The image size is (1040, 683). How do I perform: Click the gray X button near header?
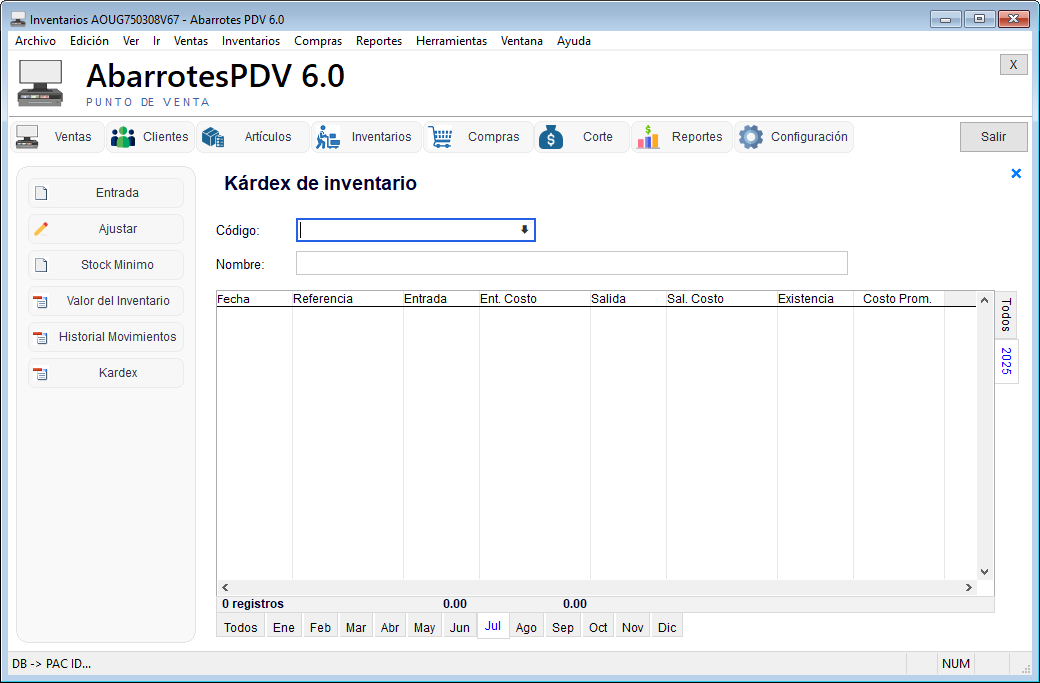pos(1013,64)
